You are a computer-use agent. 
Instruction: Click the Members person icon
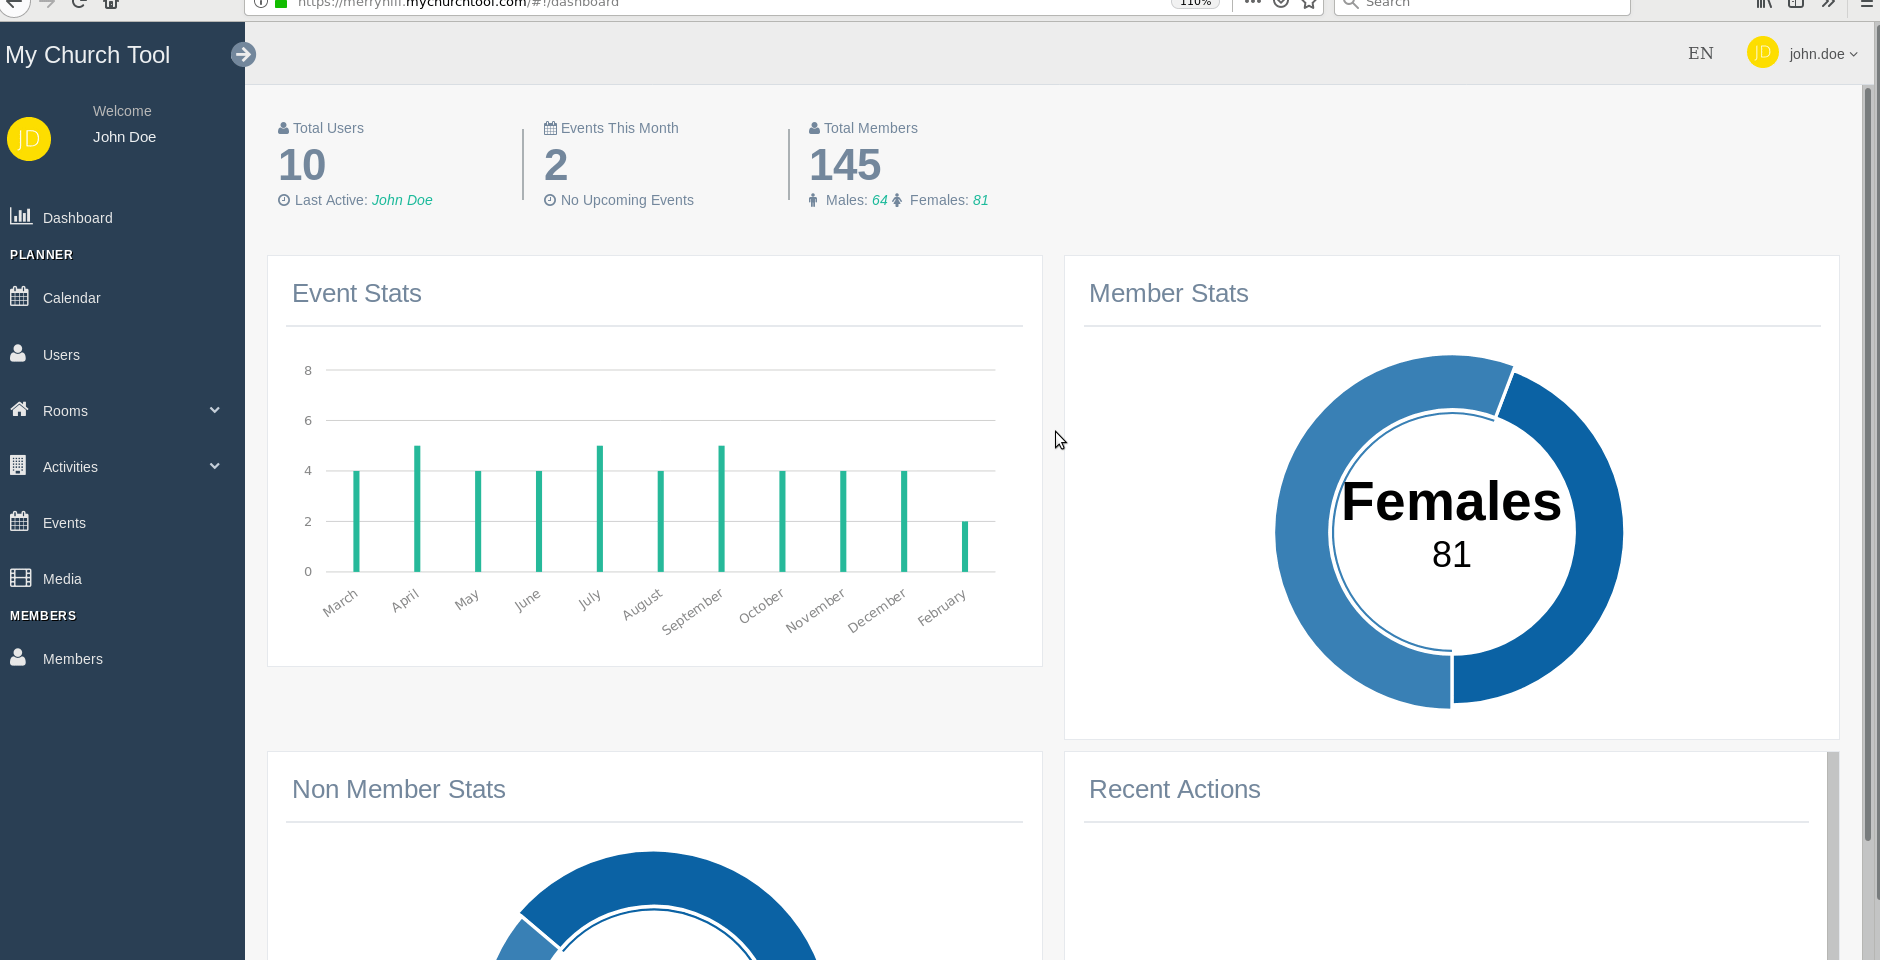(18, 657)
